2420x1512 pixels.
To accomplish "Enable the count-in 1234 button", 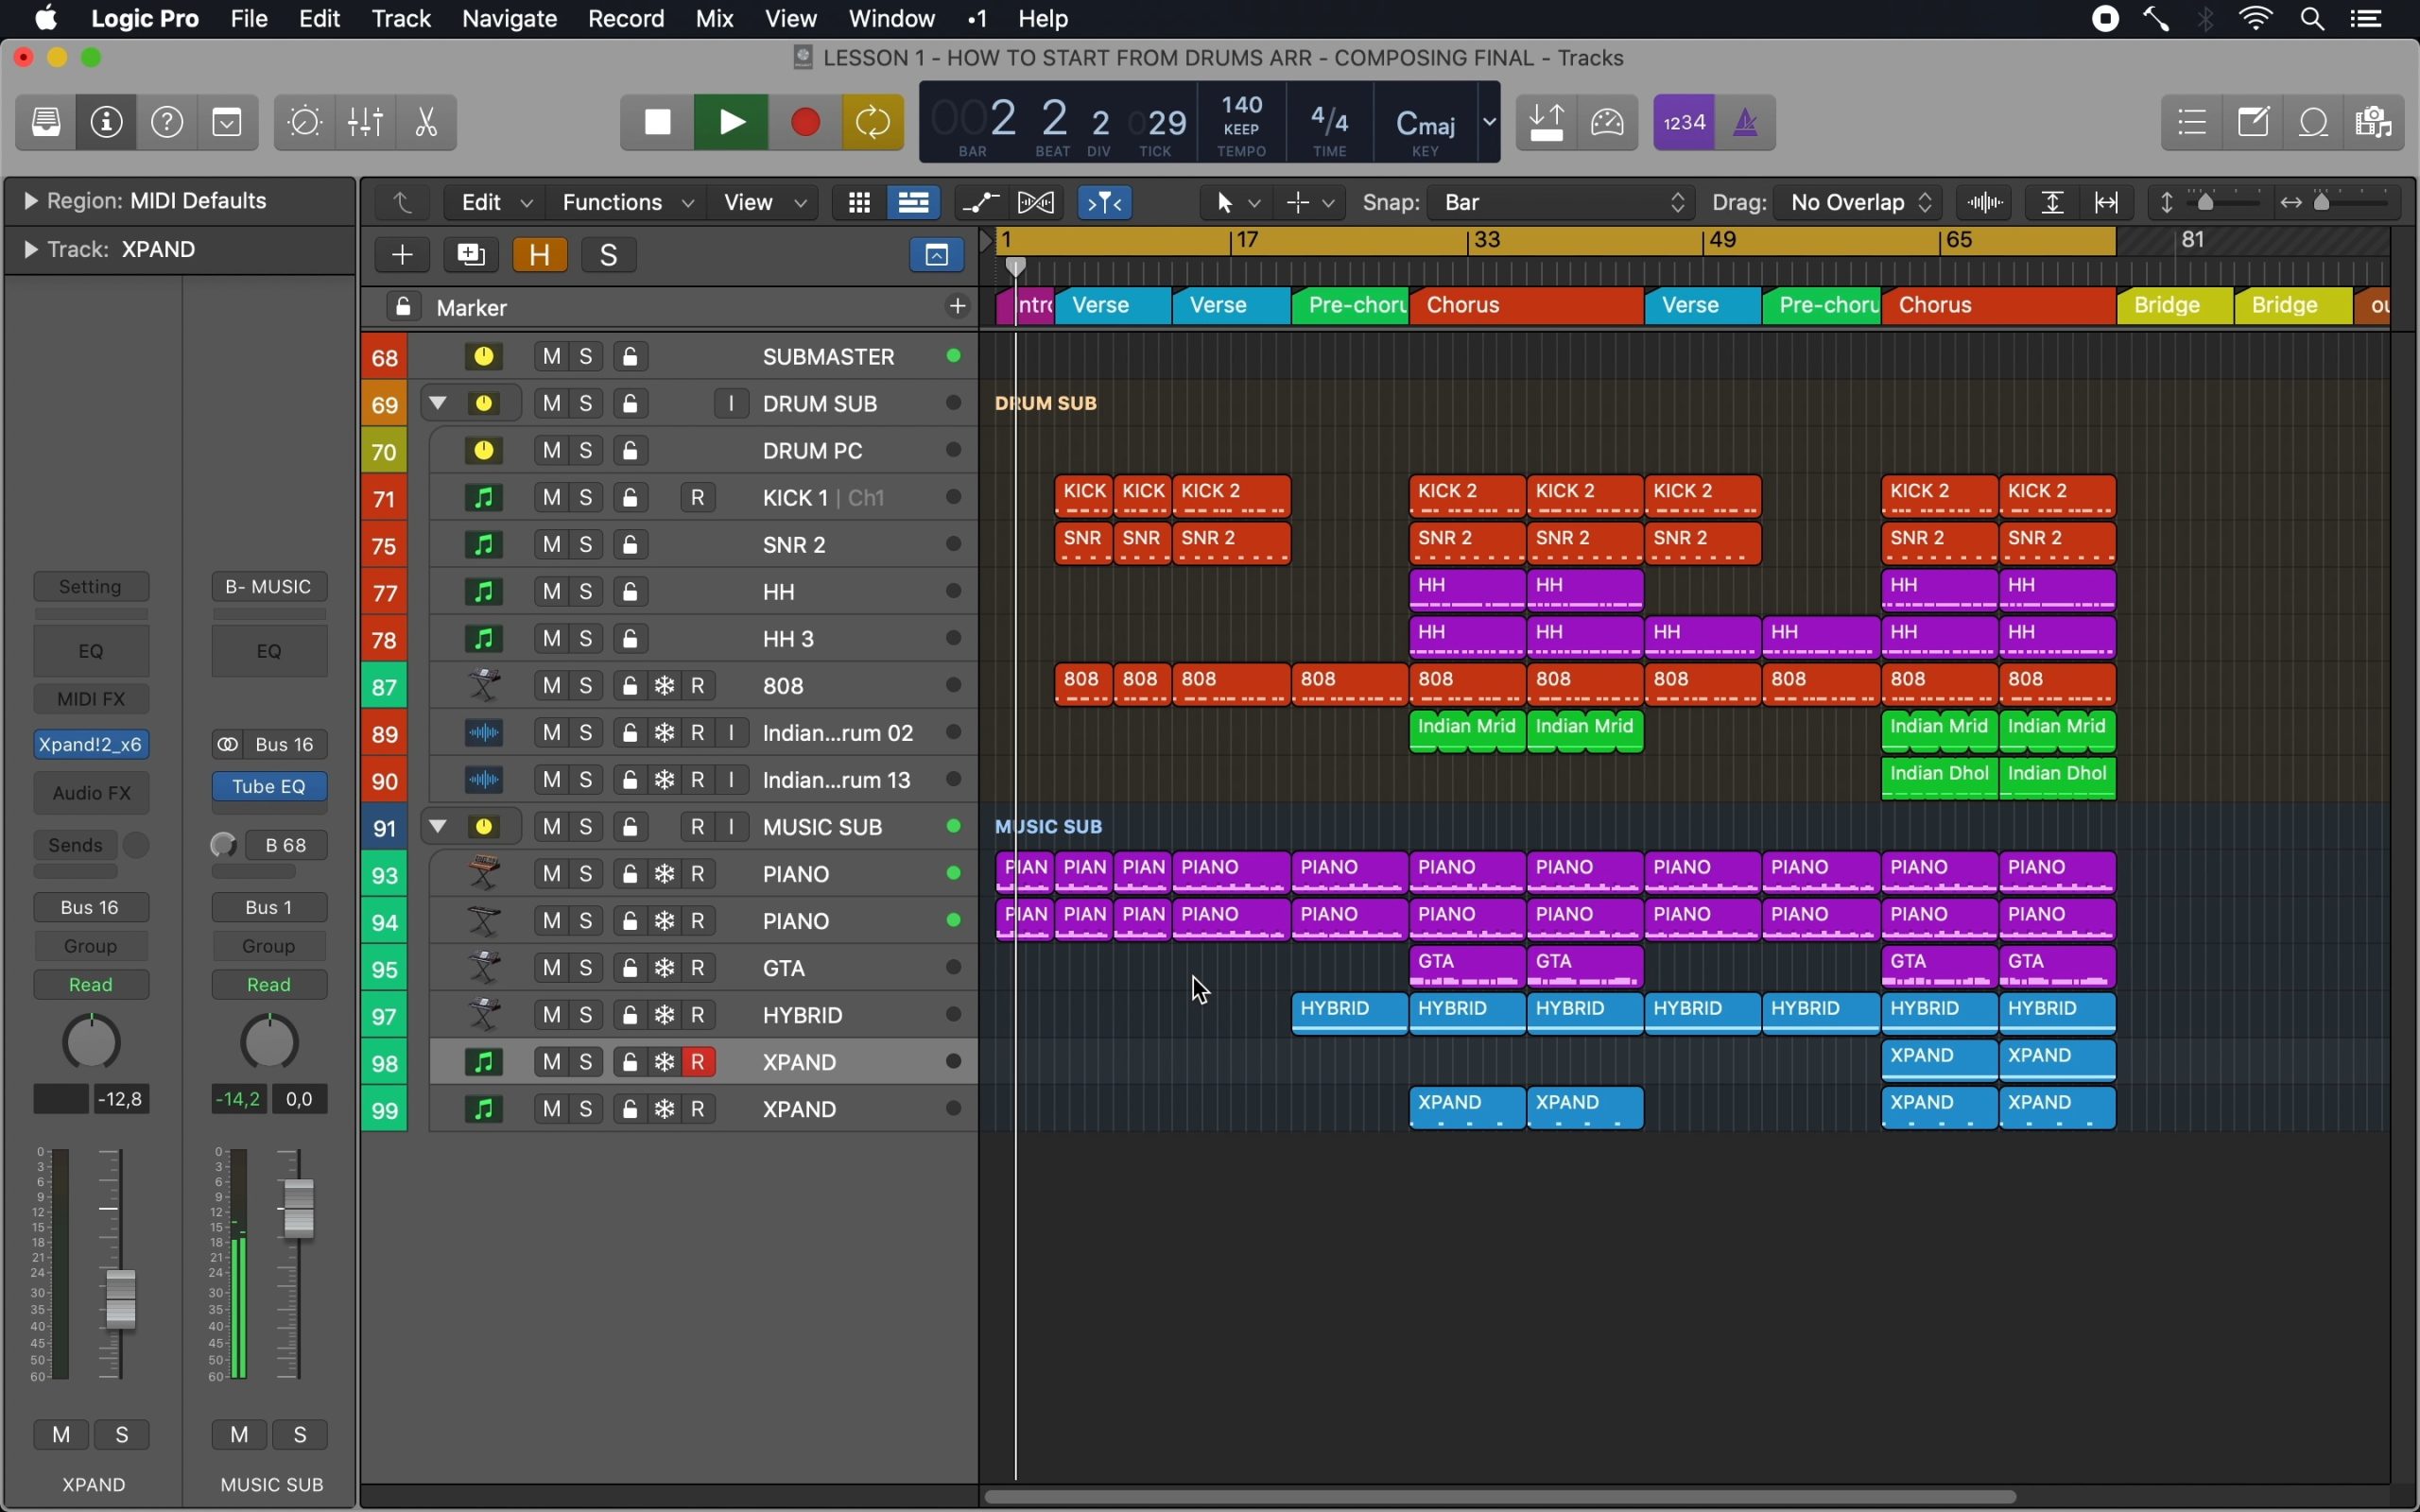I will coord(1684,123).
